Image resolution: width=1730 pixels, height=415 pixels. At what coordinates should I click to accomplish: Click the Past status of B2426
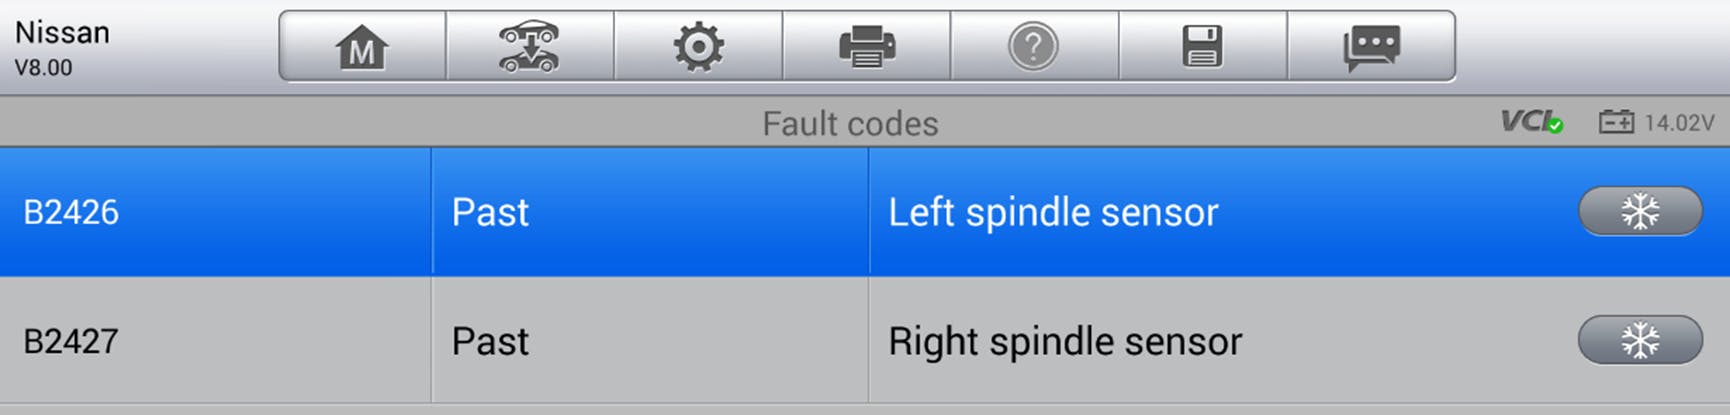(490, 212)
